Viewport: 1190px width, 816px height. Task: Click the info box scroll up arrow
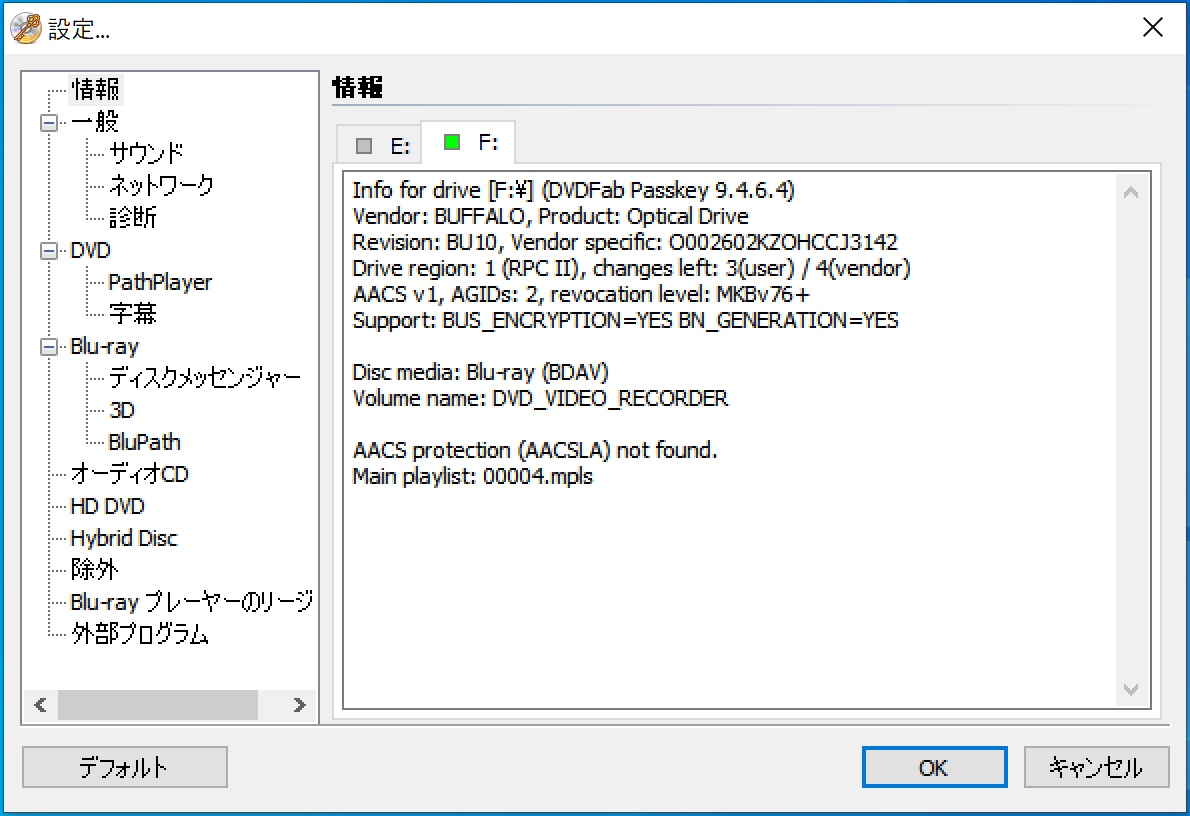click(1131, 192)
